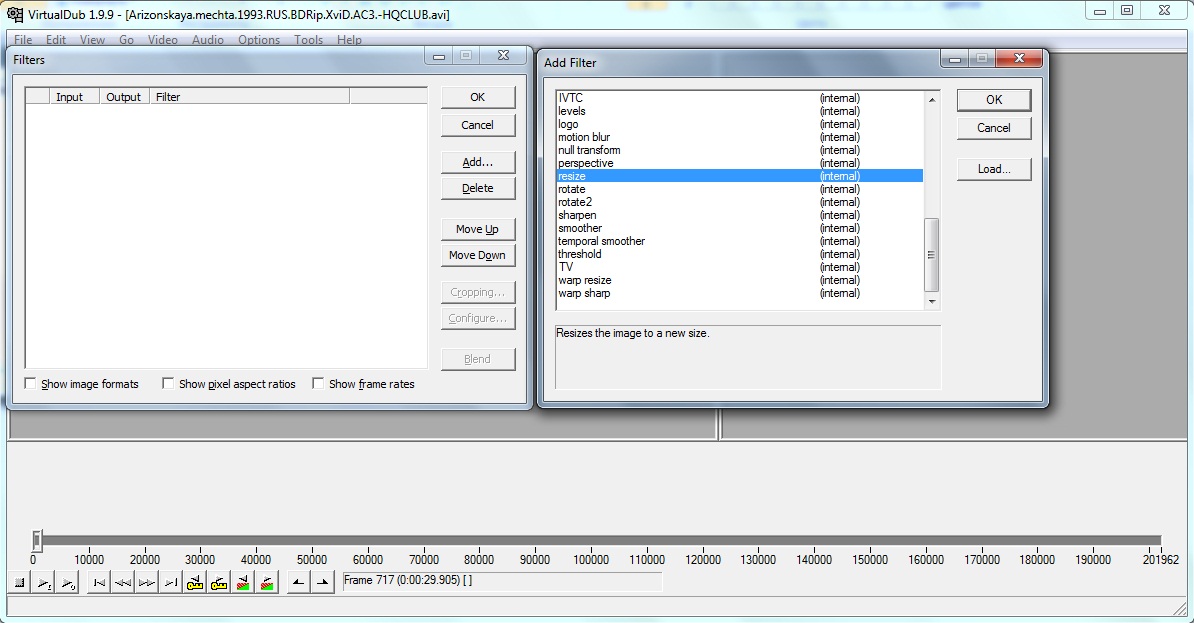This screenshot has height=623, width=1194.
Task: Start output playback from the toolbar
Action: (x=68, y=583)
